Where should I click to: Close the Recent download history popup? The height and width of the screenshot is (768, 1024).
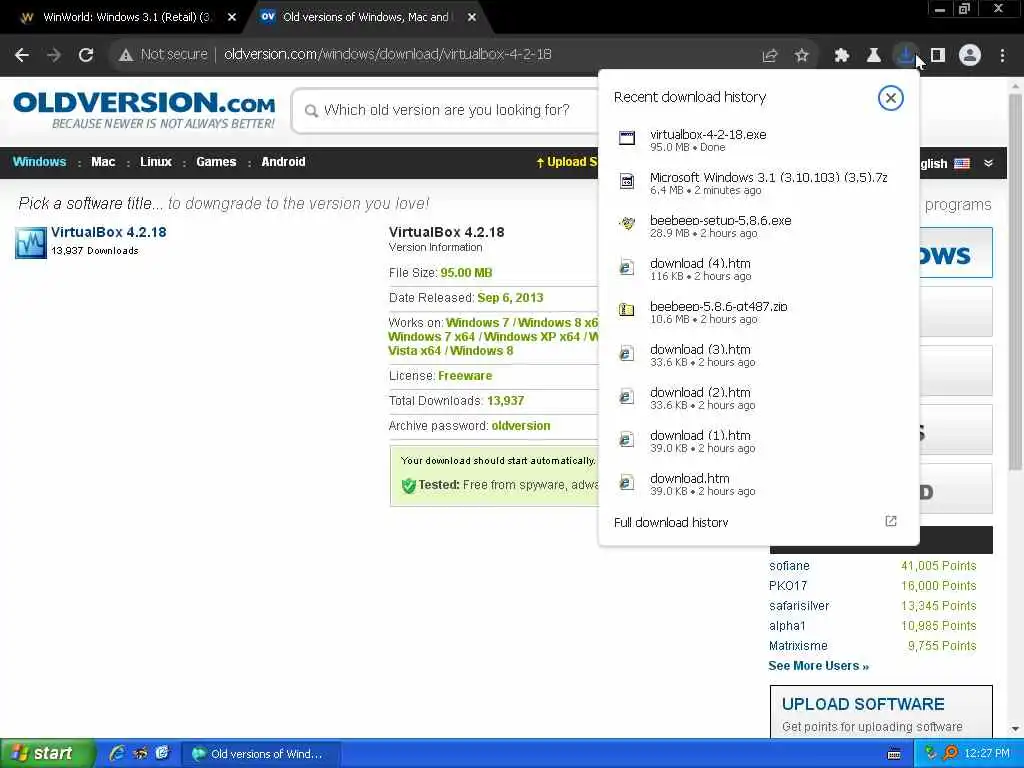(890, 98)
